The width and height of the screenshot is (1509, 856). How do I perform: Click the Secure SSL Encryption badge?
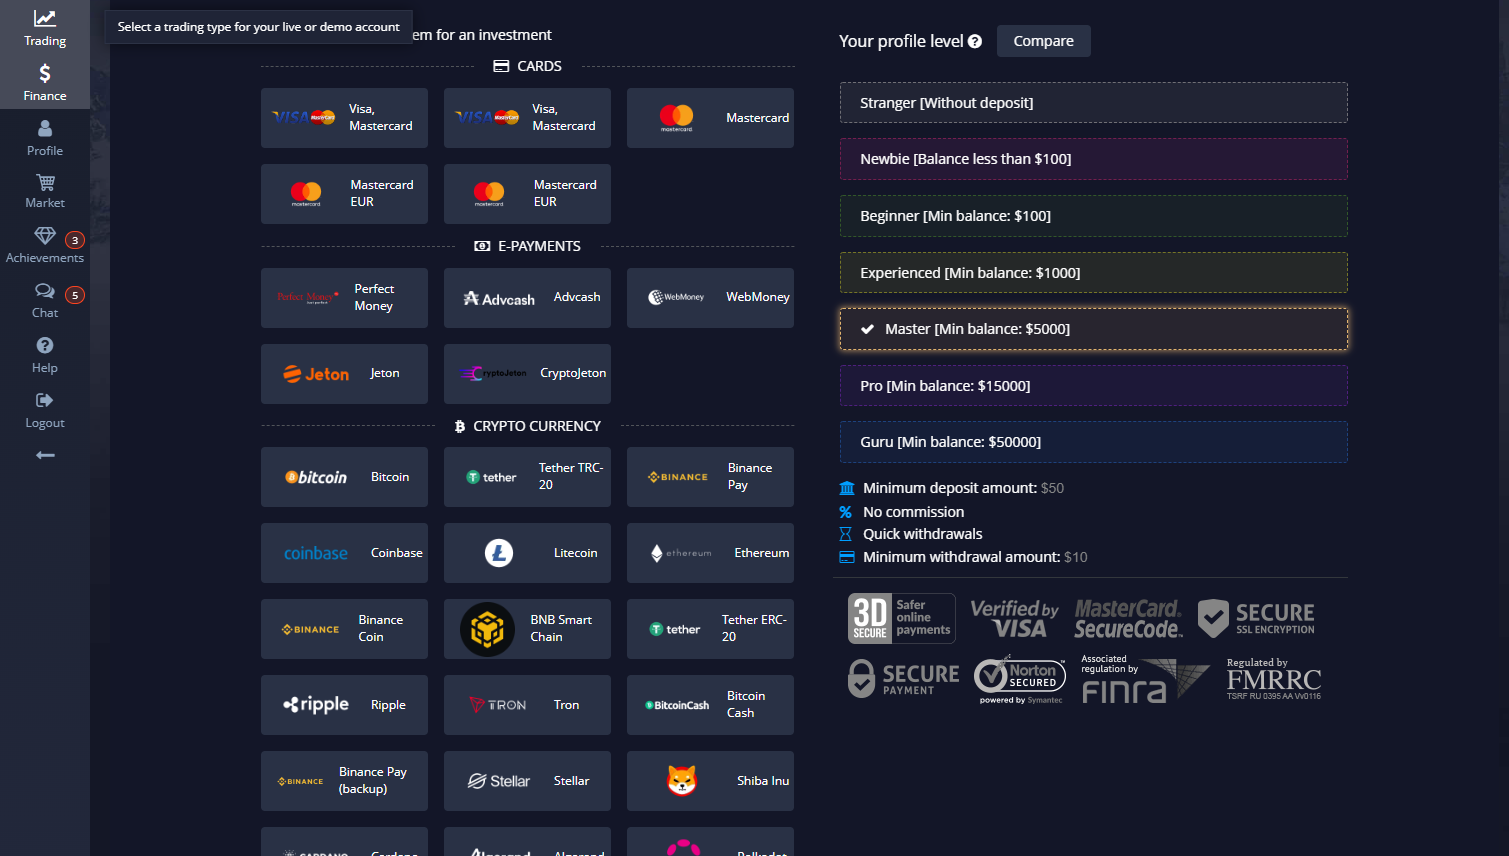tap(1257, 619)
